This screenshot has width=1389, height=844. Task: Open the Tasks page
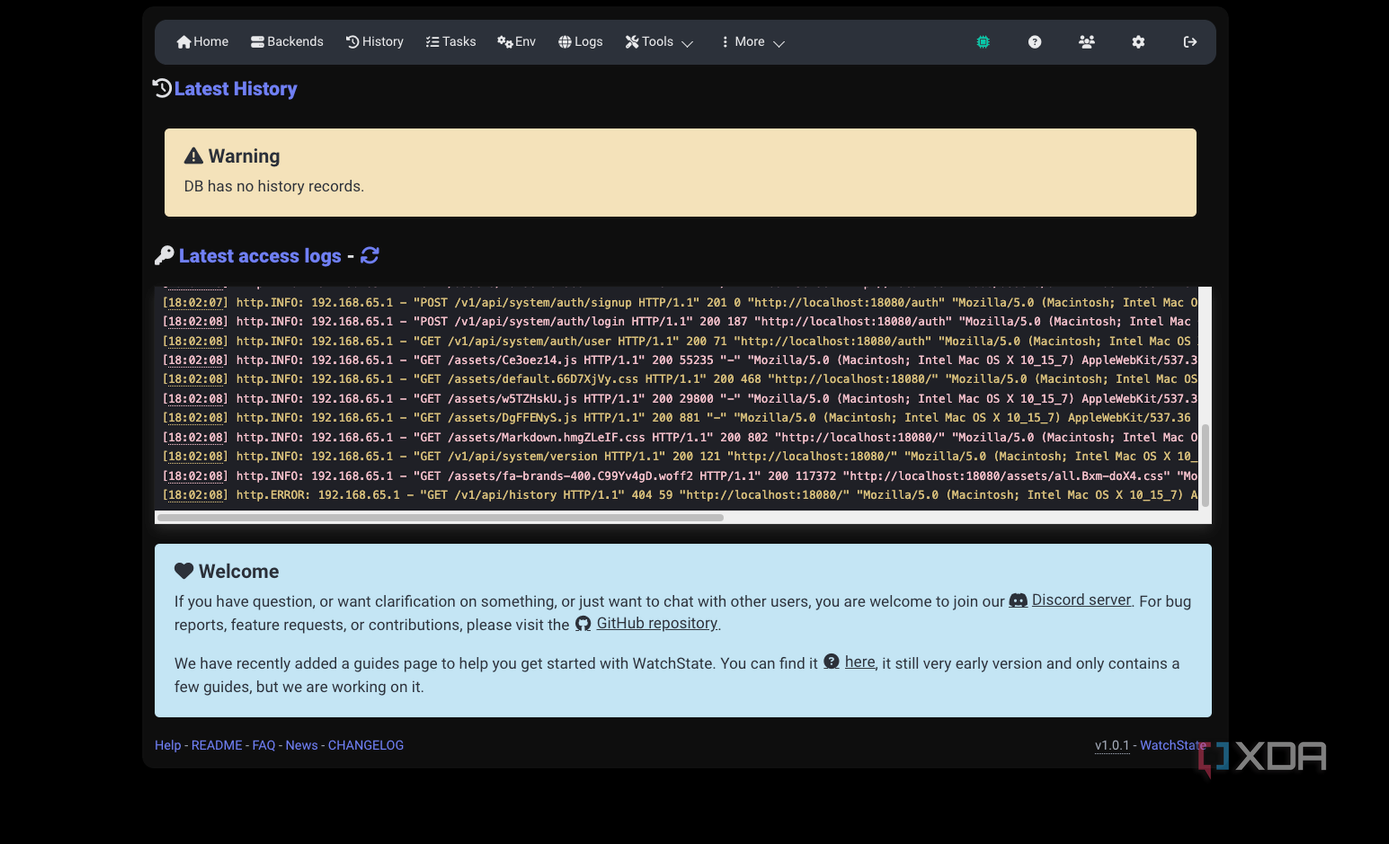coord(451,42)
